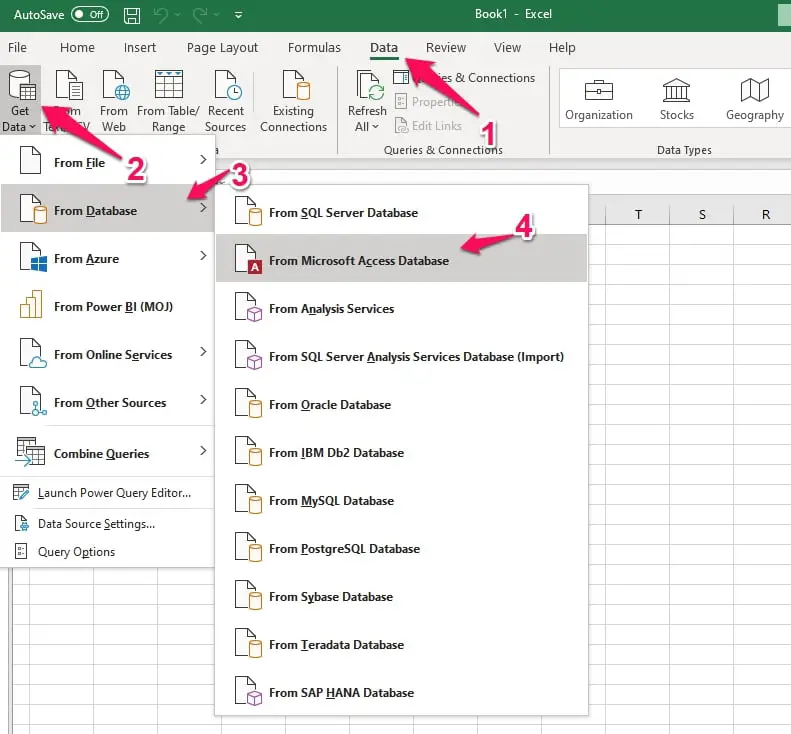This screenshot has height=734, width=791.
Task: Choose From SAP HANA Database
Action: pos(402,692)
